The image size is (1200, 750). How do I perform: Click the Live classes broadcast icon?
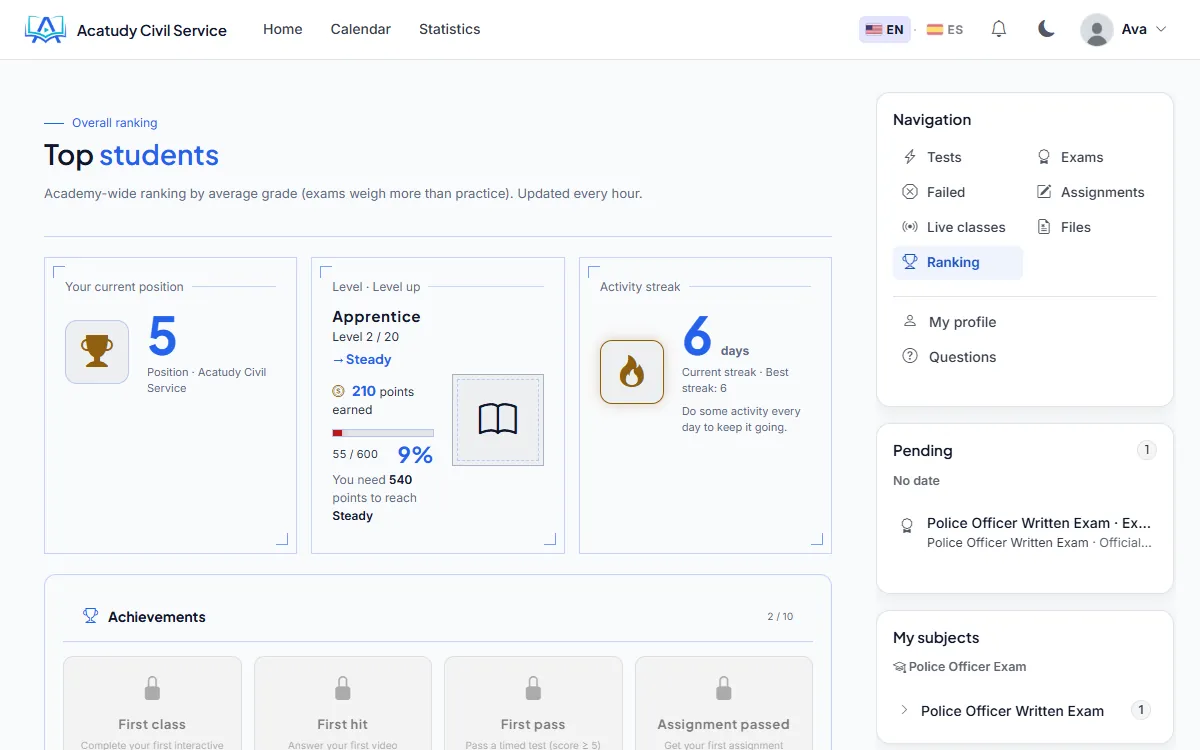(910, 227)
